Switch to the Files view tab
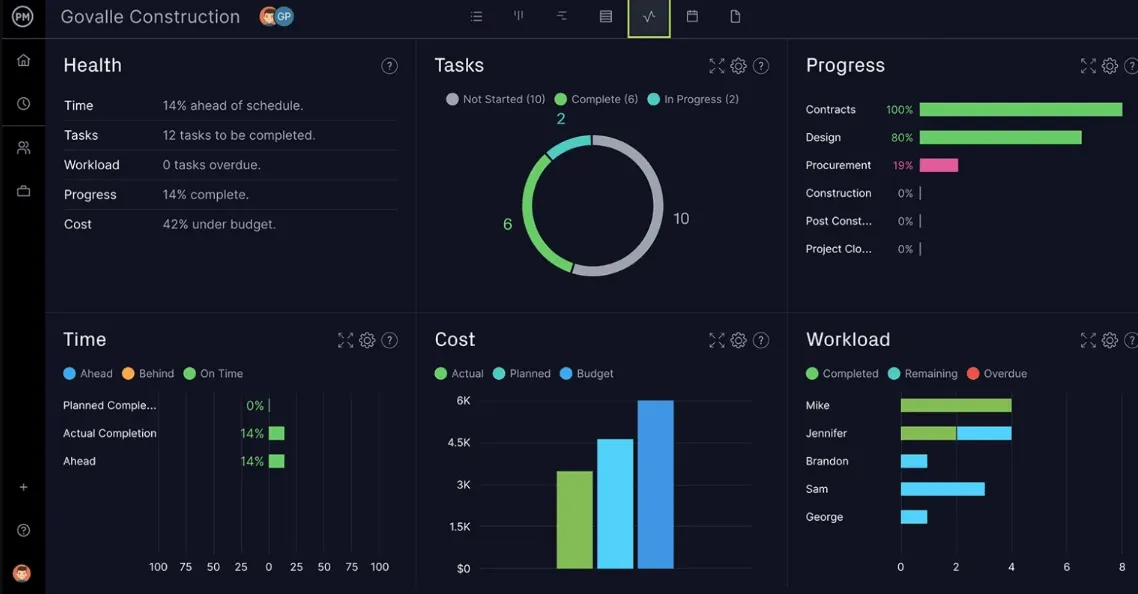Screen dimensions: 1138x594 735,16
